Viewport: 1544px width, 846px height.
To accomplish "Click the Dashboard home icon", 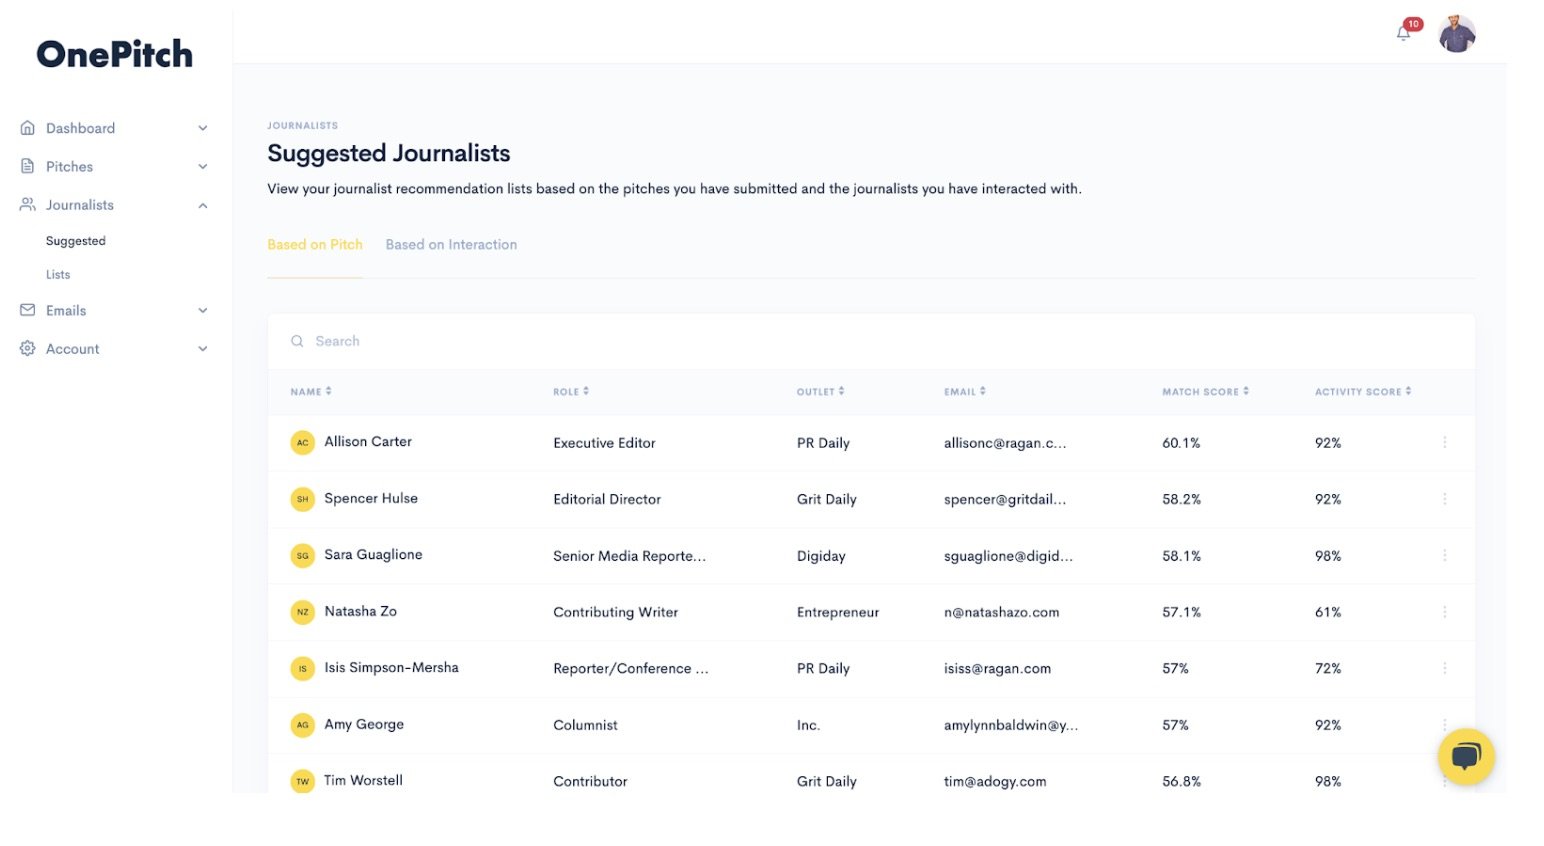I will (28, 128).
